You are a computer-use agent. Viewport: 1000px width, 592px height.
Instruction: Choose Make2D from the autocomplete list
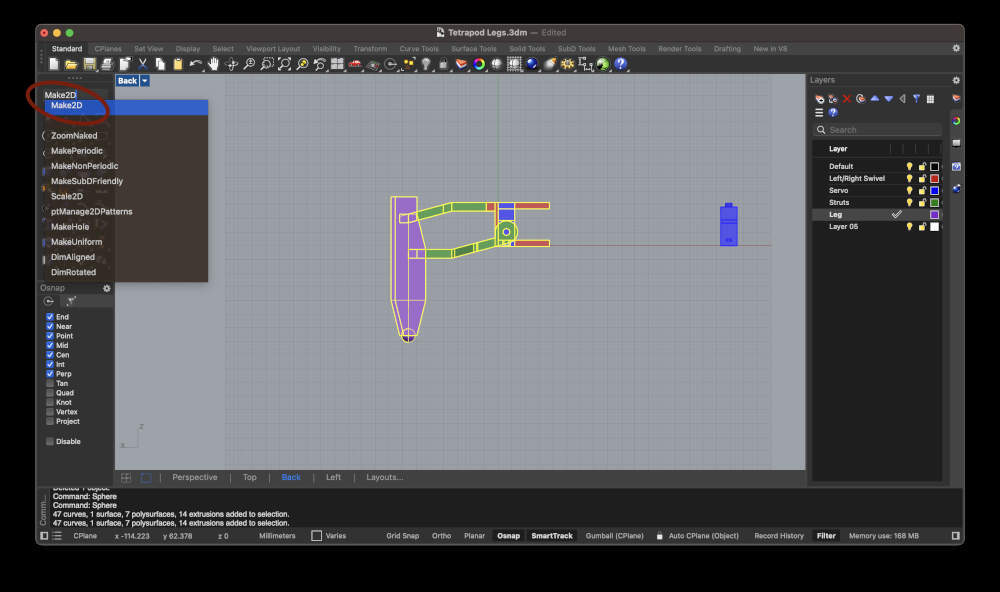tap(126, 106)
